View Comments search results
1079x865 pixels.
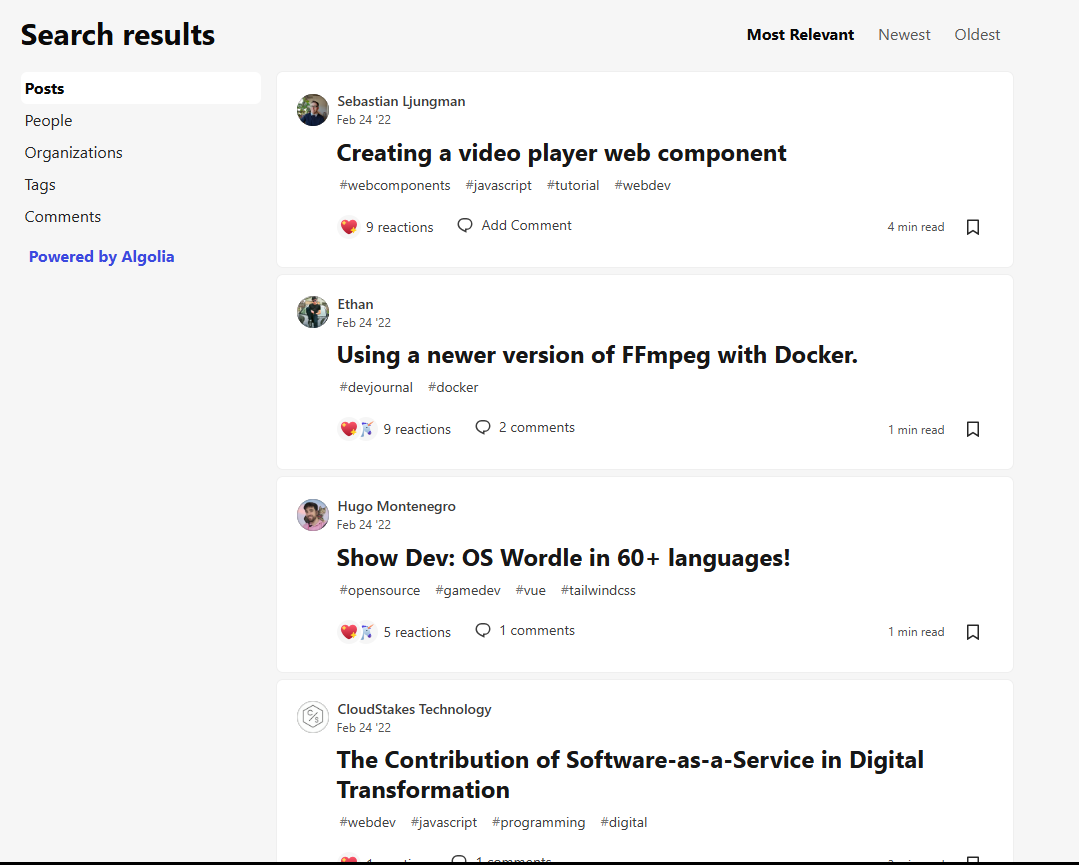pos(63,217)
